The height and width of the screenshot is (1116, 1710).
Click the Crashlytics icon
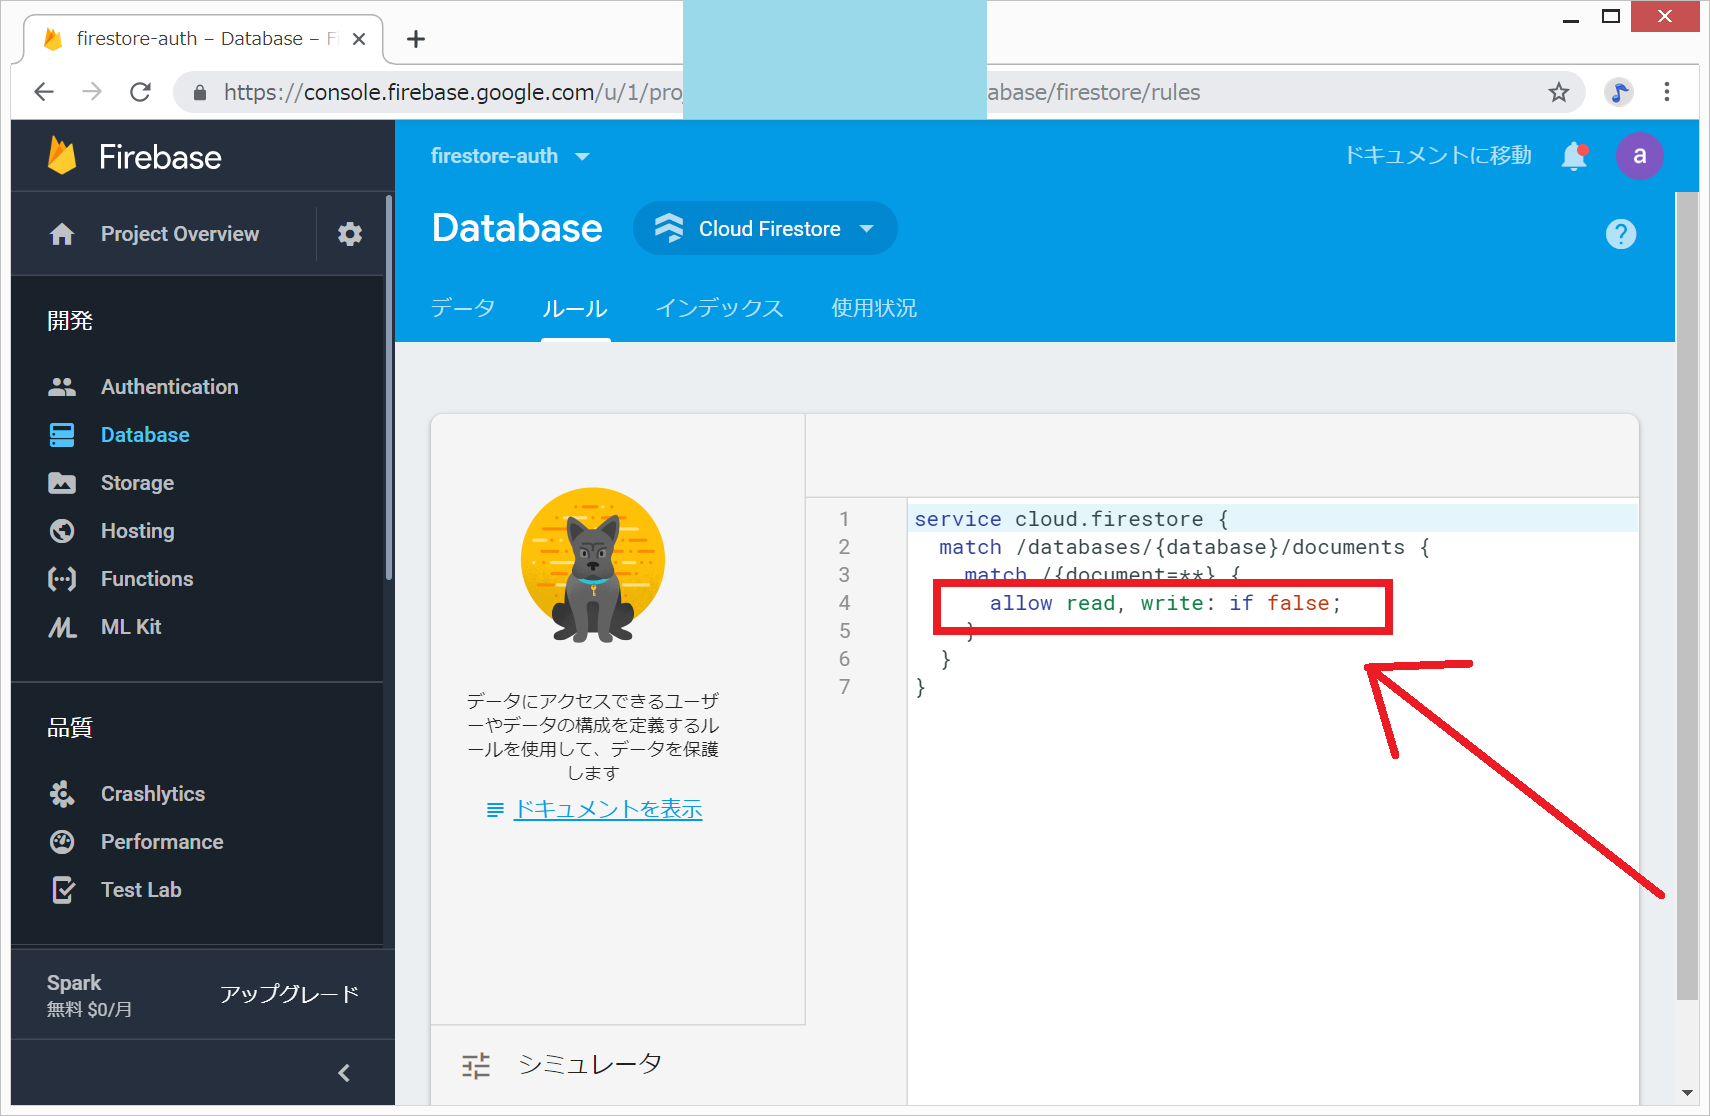(x=62, y=794)
